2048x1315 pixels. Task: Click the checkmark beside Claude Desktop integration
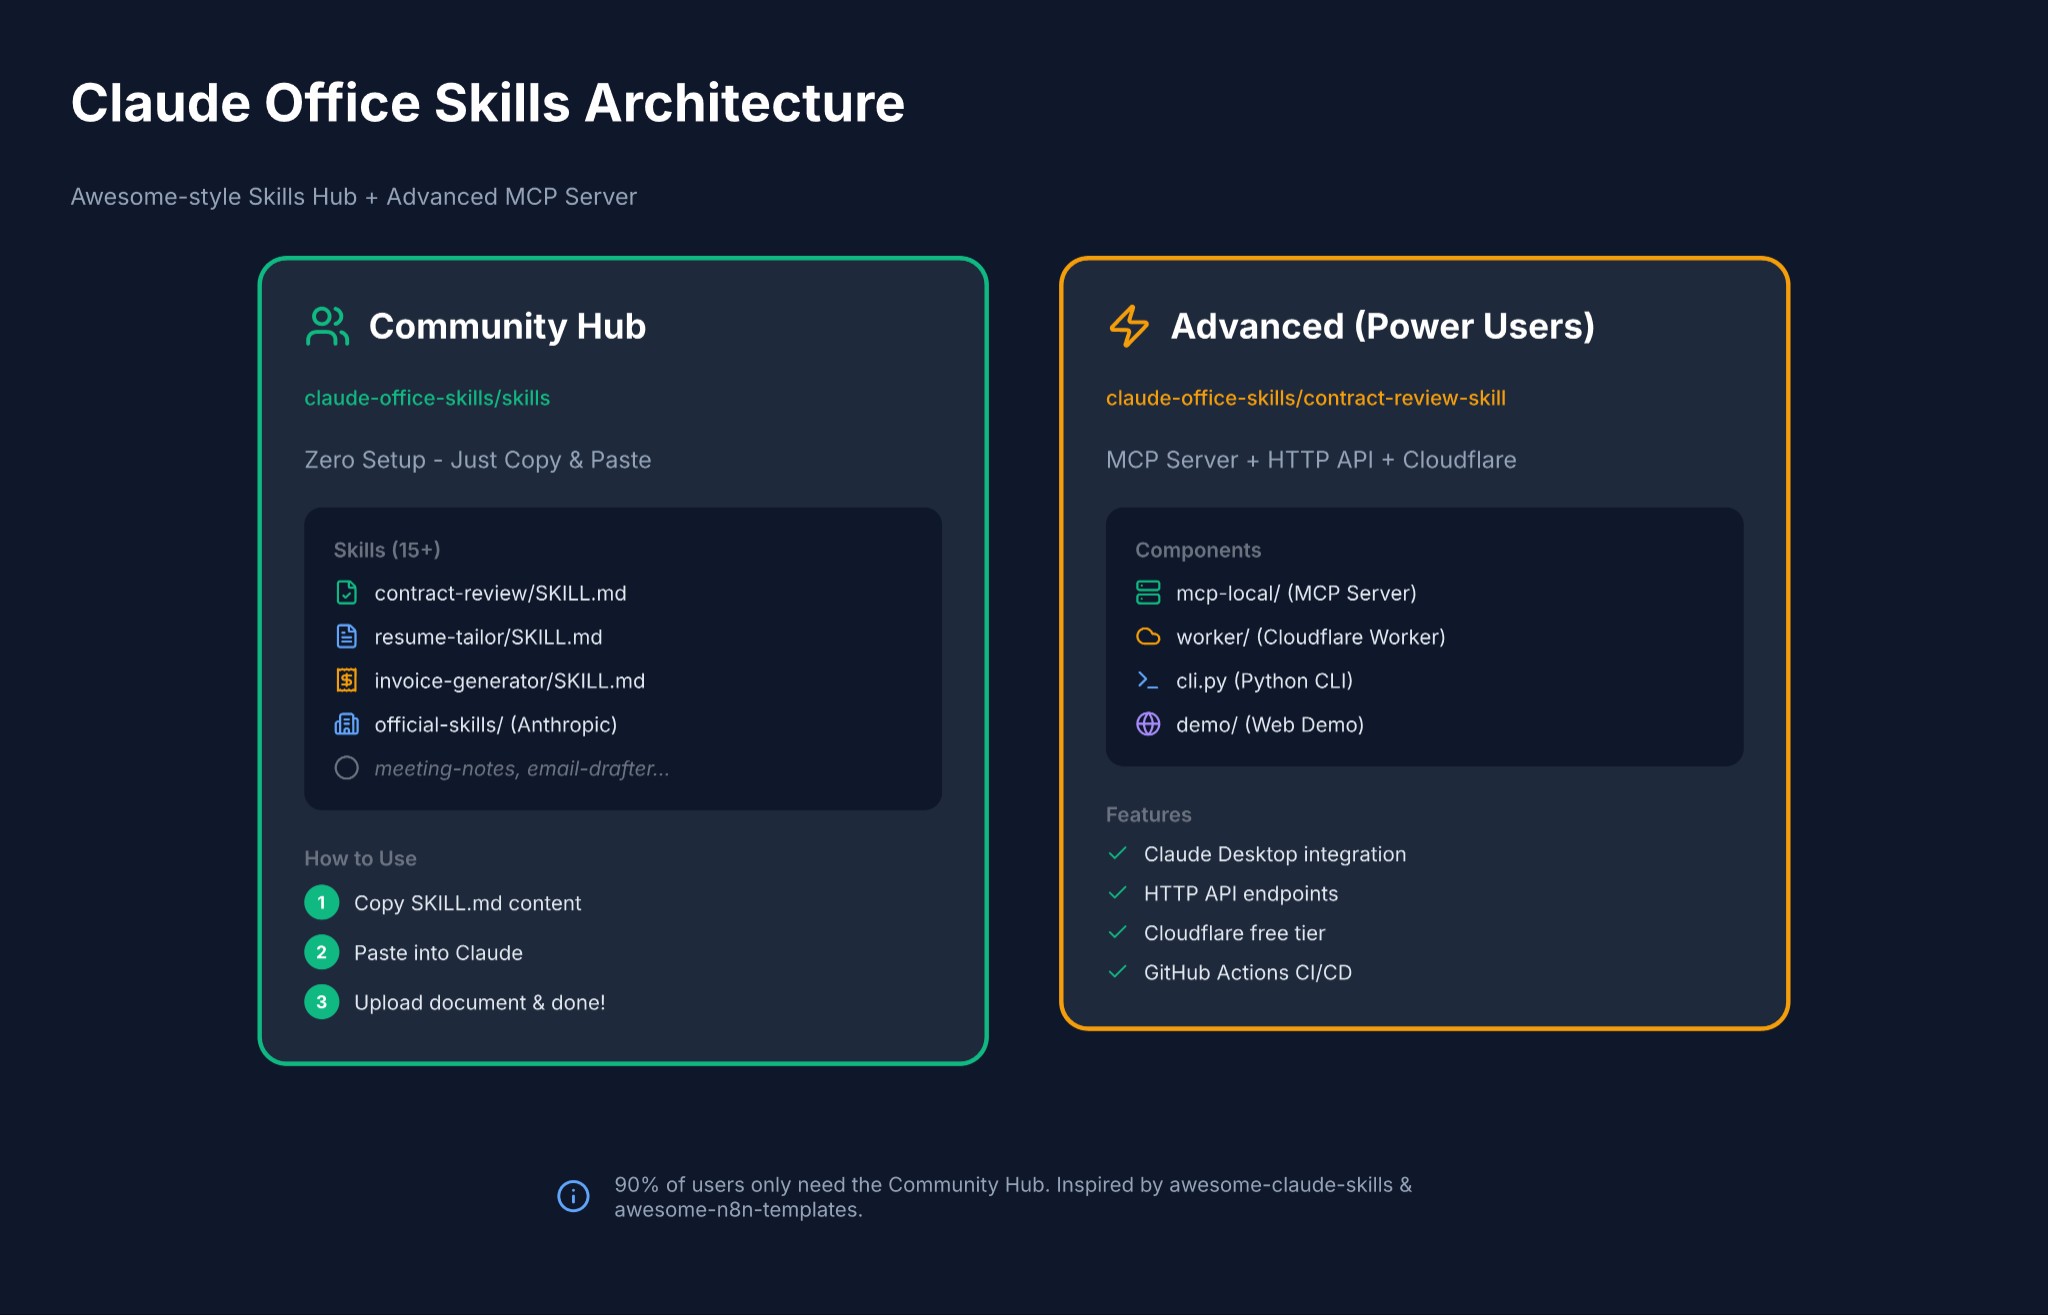point(1118,854)
